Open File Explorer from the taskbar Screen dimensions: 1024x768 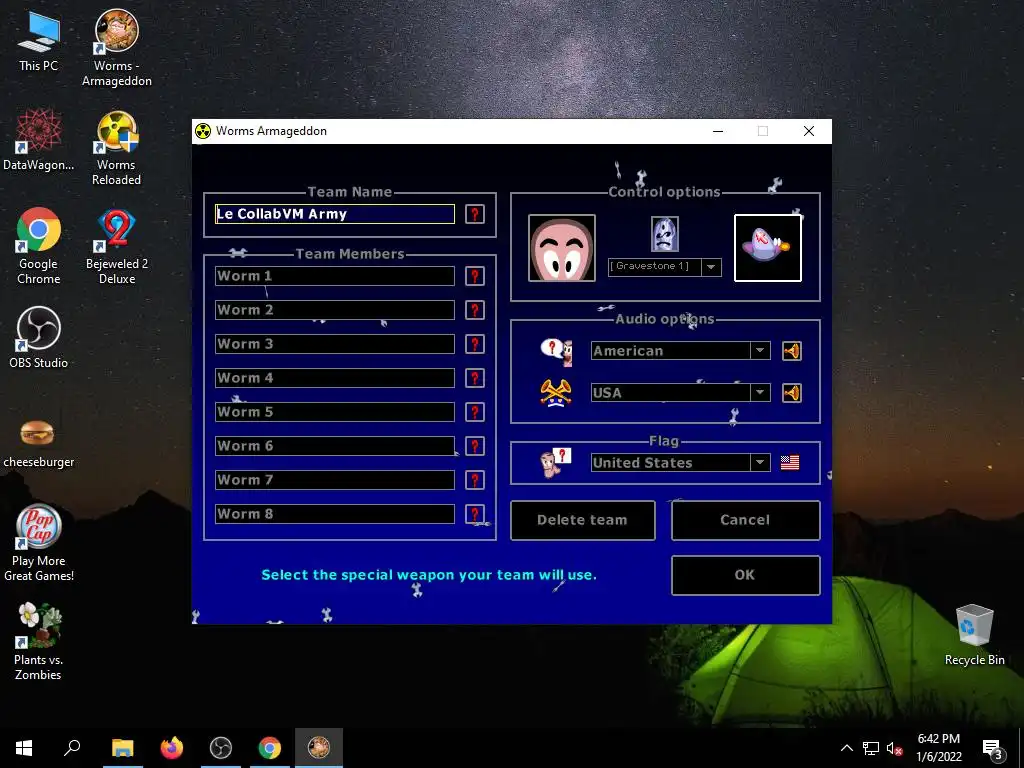pyautogui.click(x=122, y=748)
